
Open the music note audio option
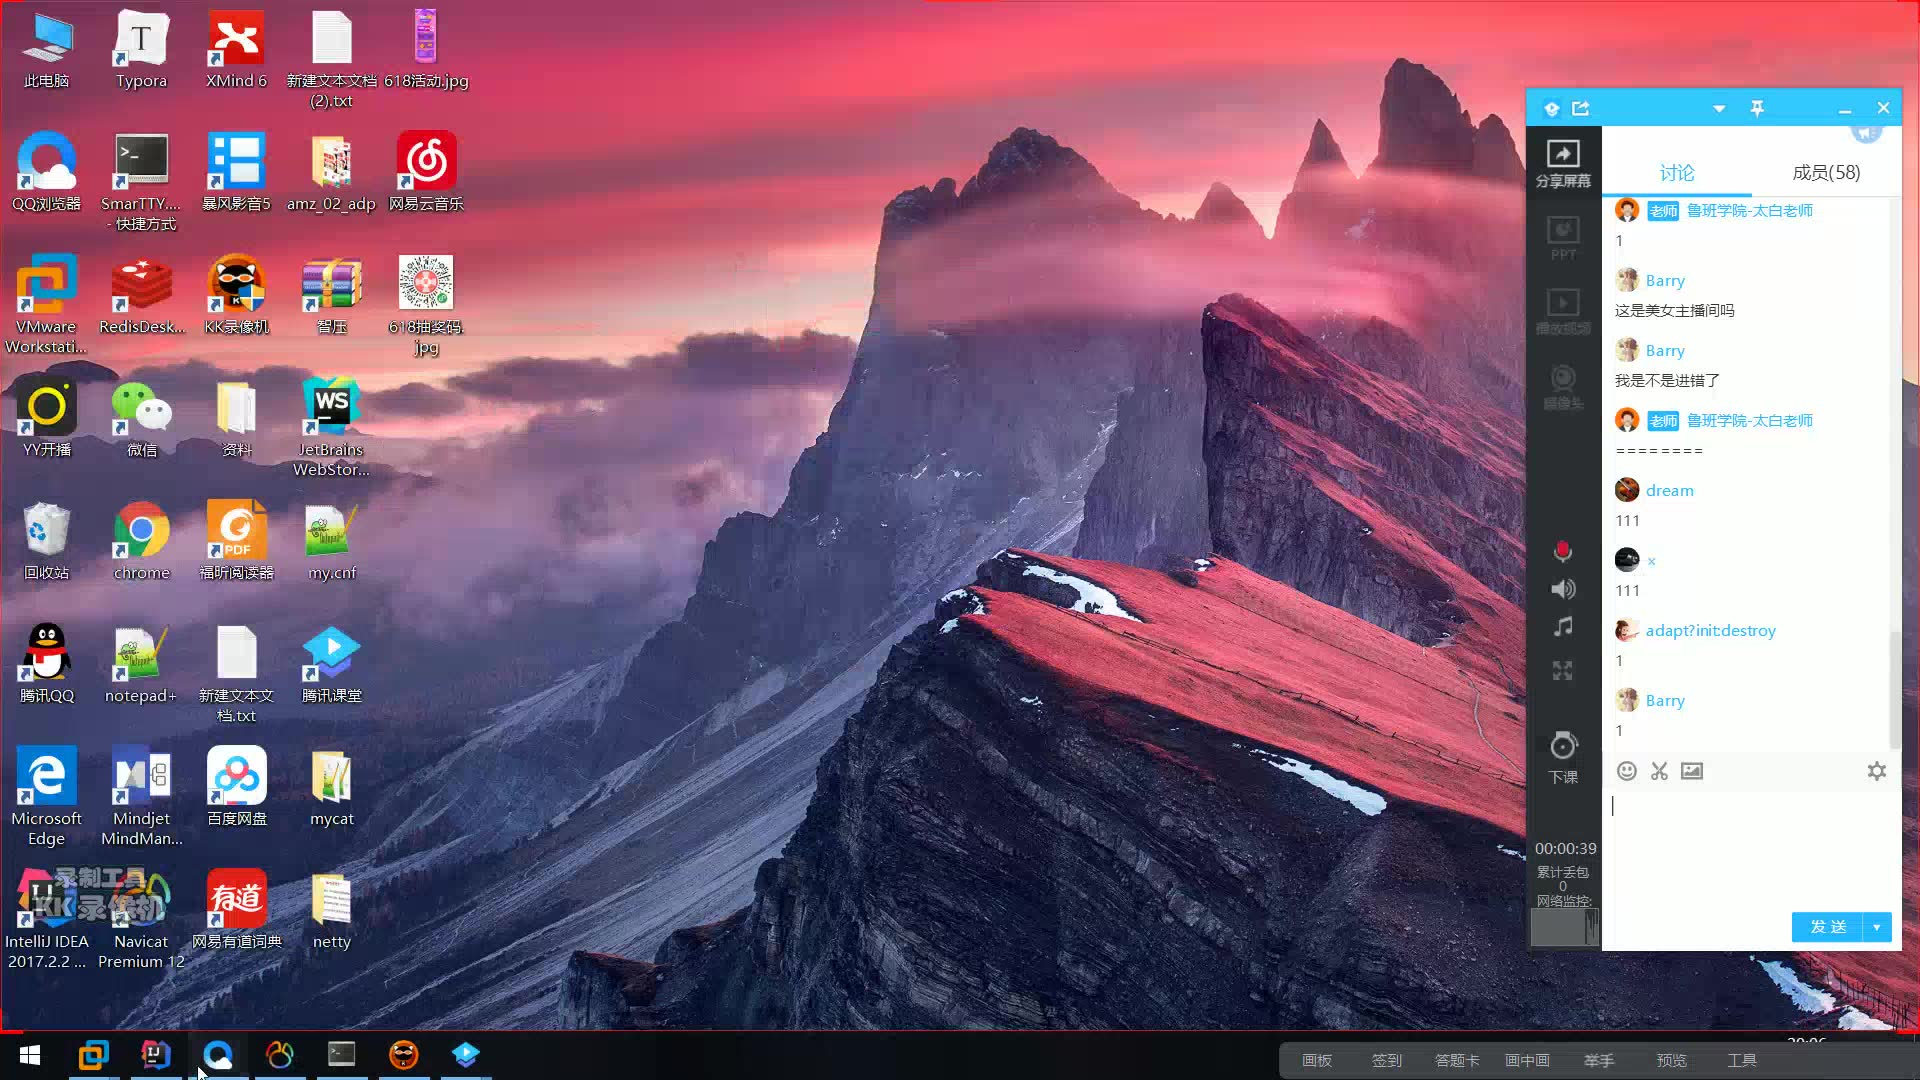[1563, 627]
